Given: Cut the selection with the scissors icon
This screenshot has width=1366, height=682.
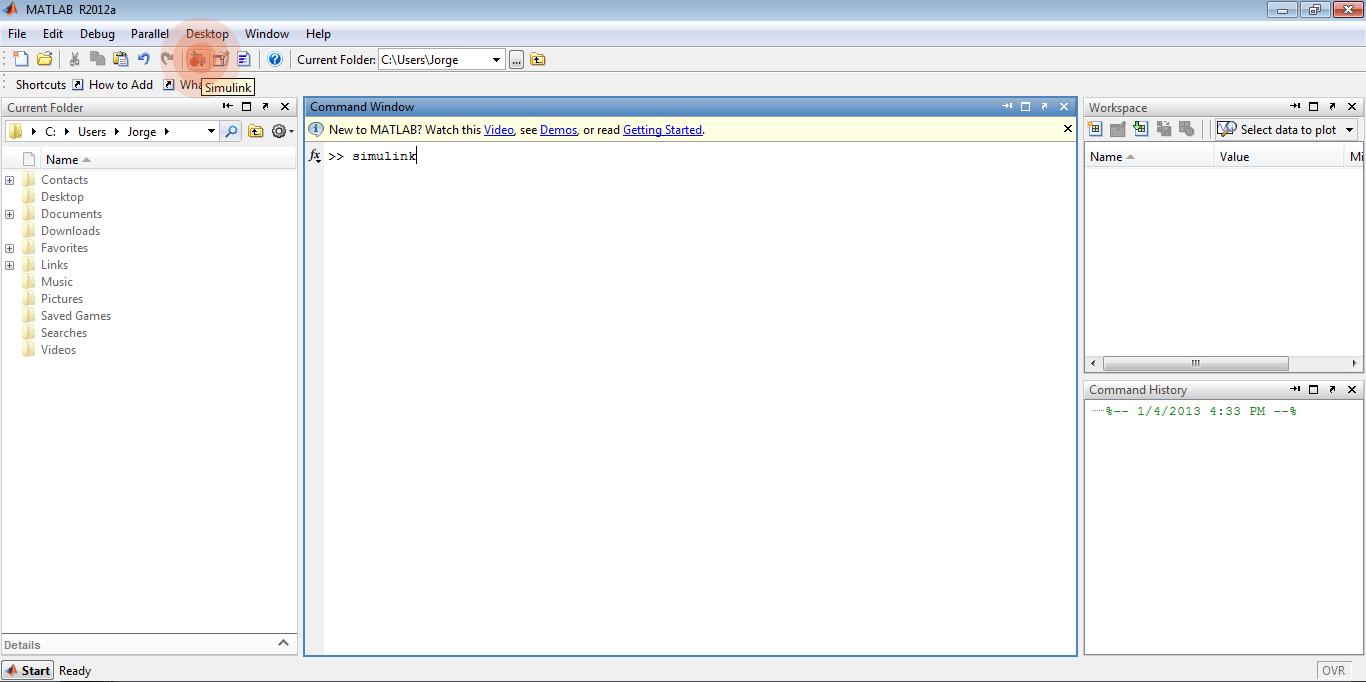Looking at the screenshot, I should (74, 59).
